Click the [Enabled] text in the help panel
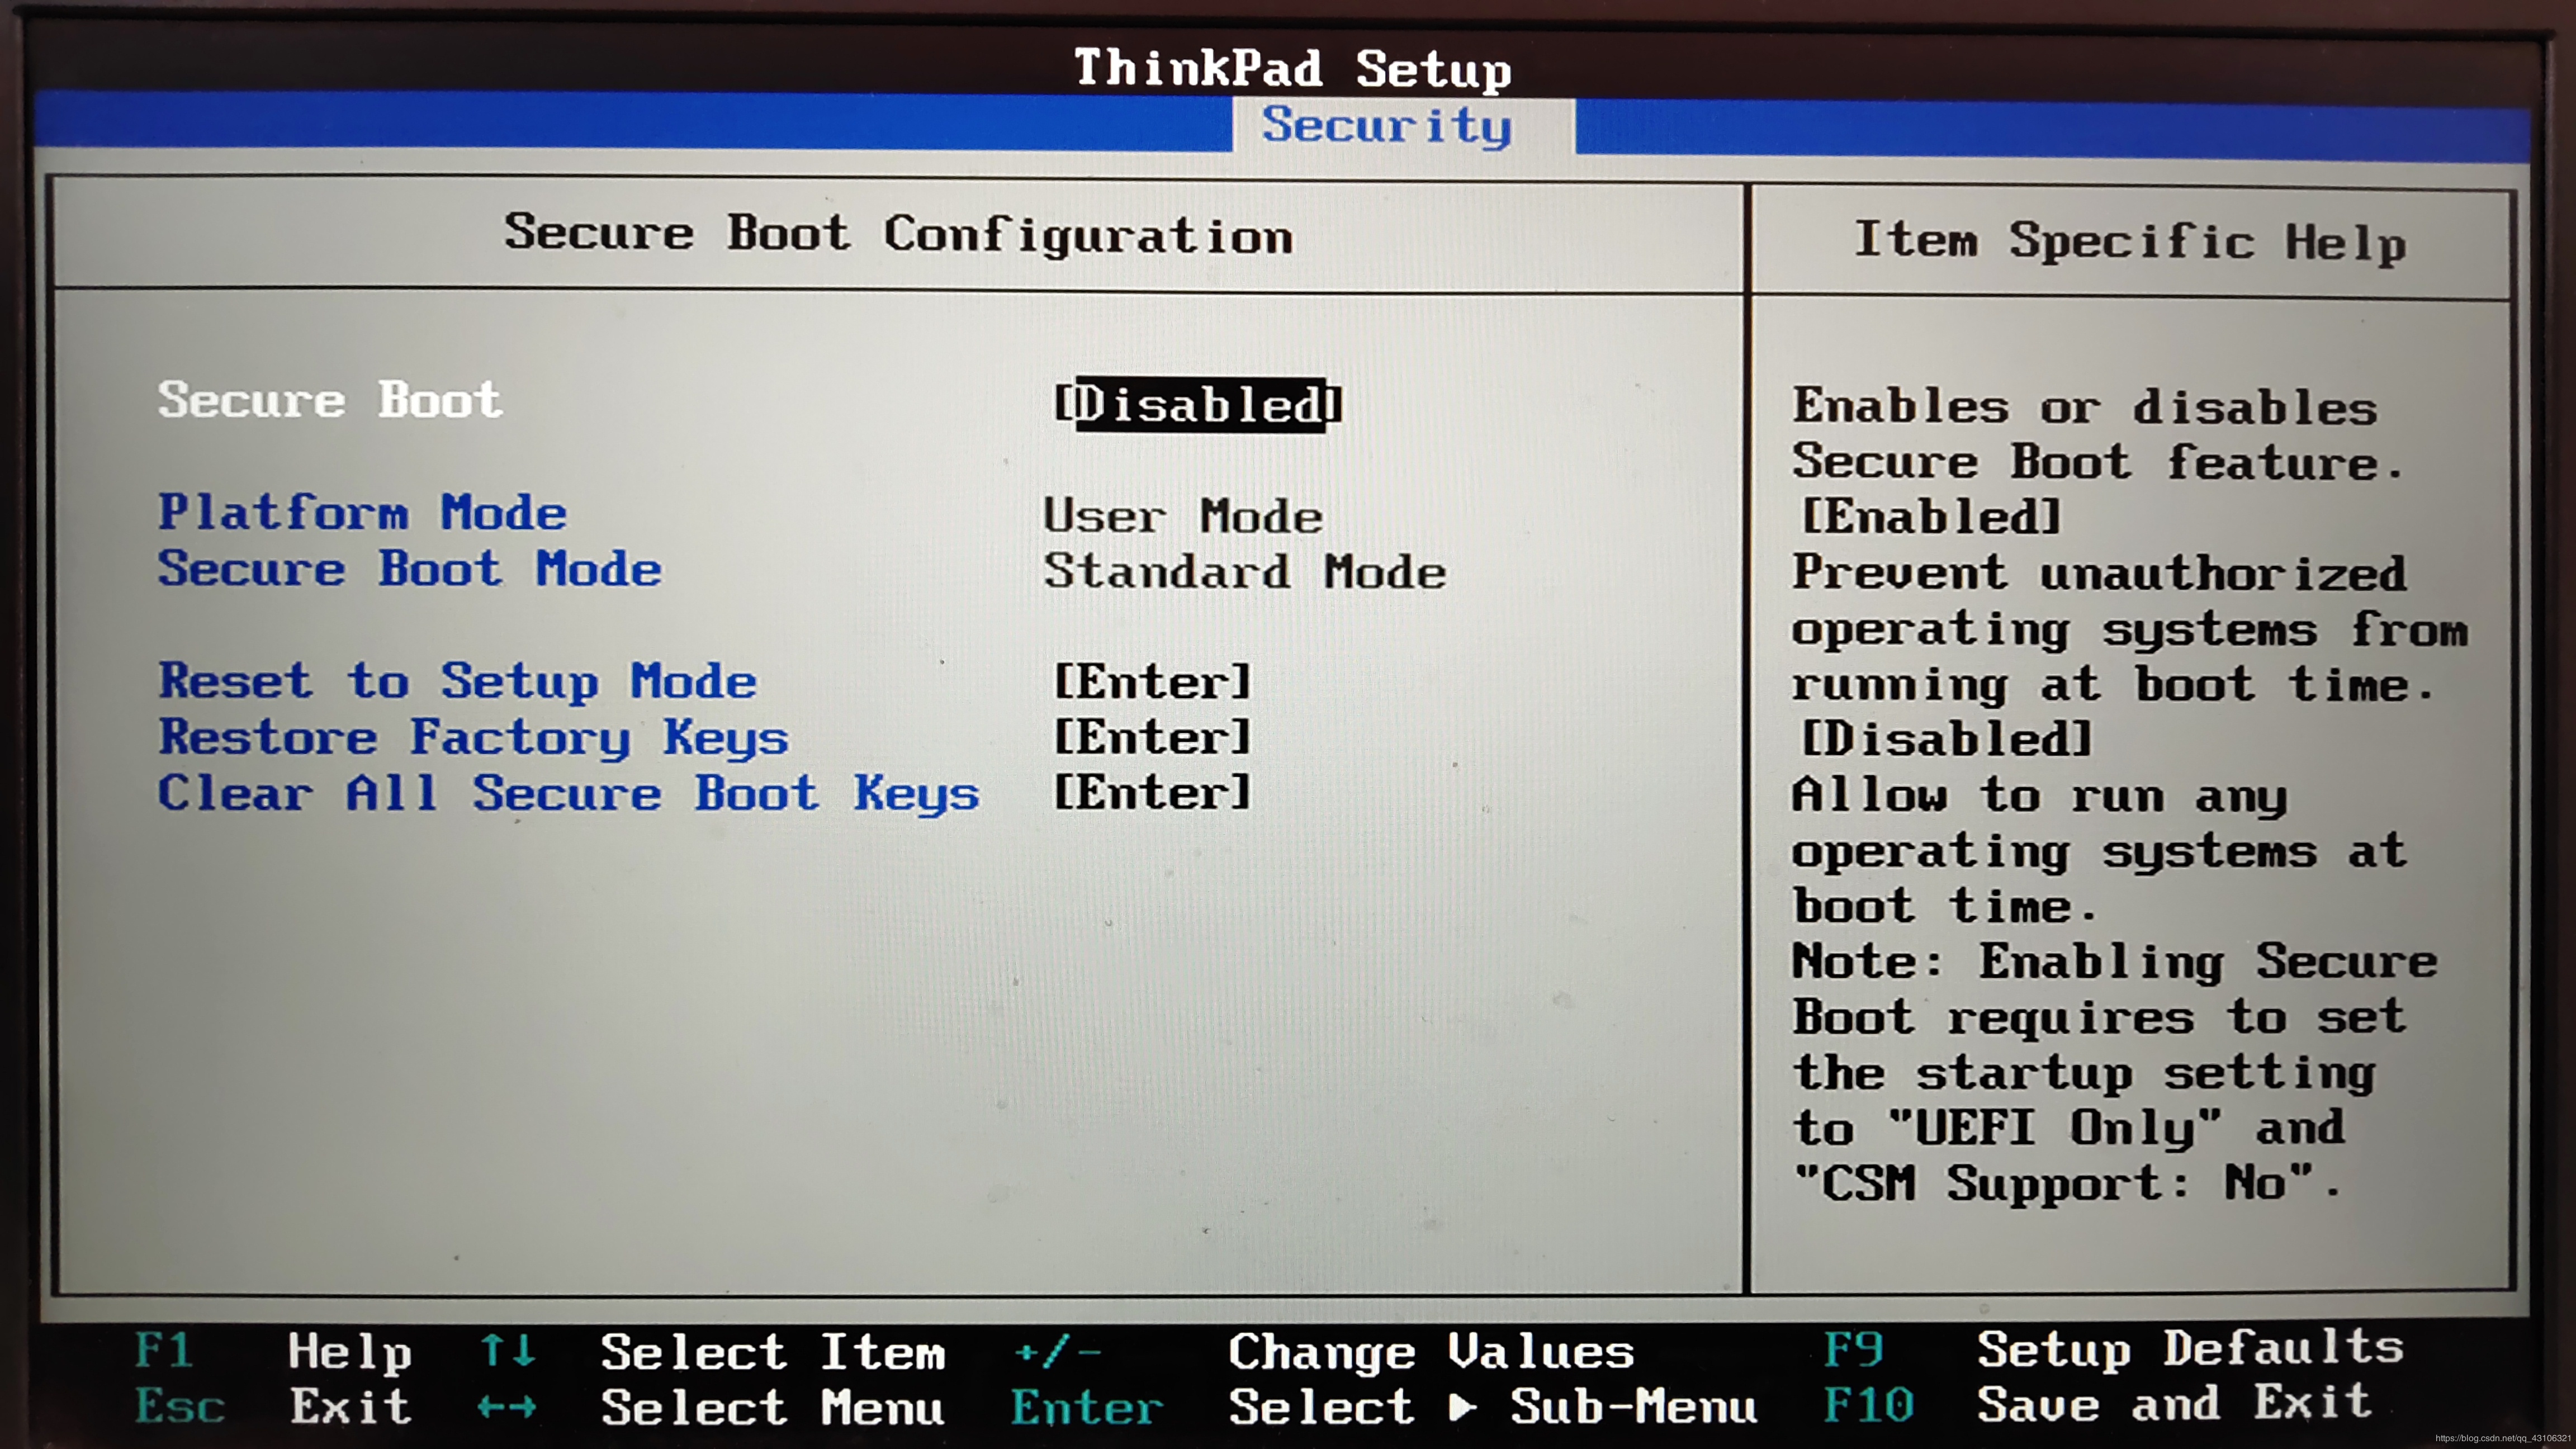This screenshot has height=1449, width=2576. [x=1931, y=517]
